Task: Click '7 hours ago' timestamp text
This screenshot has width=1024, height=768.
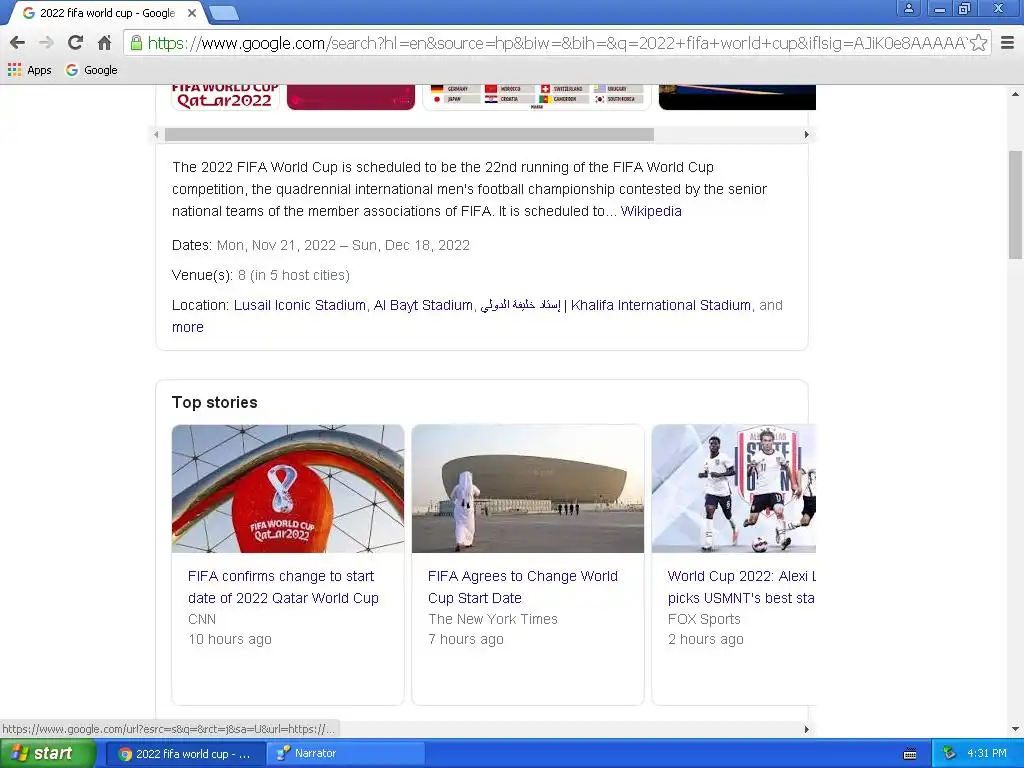Action: (466, 639)
